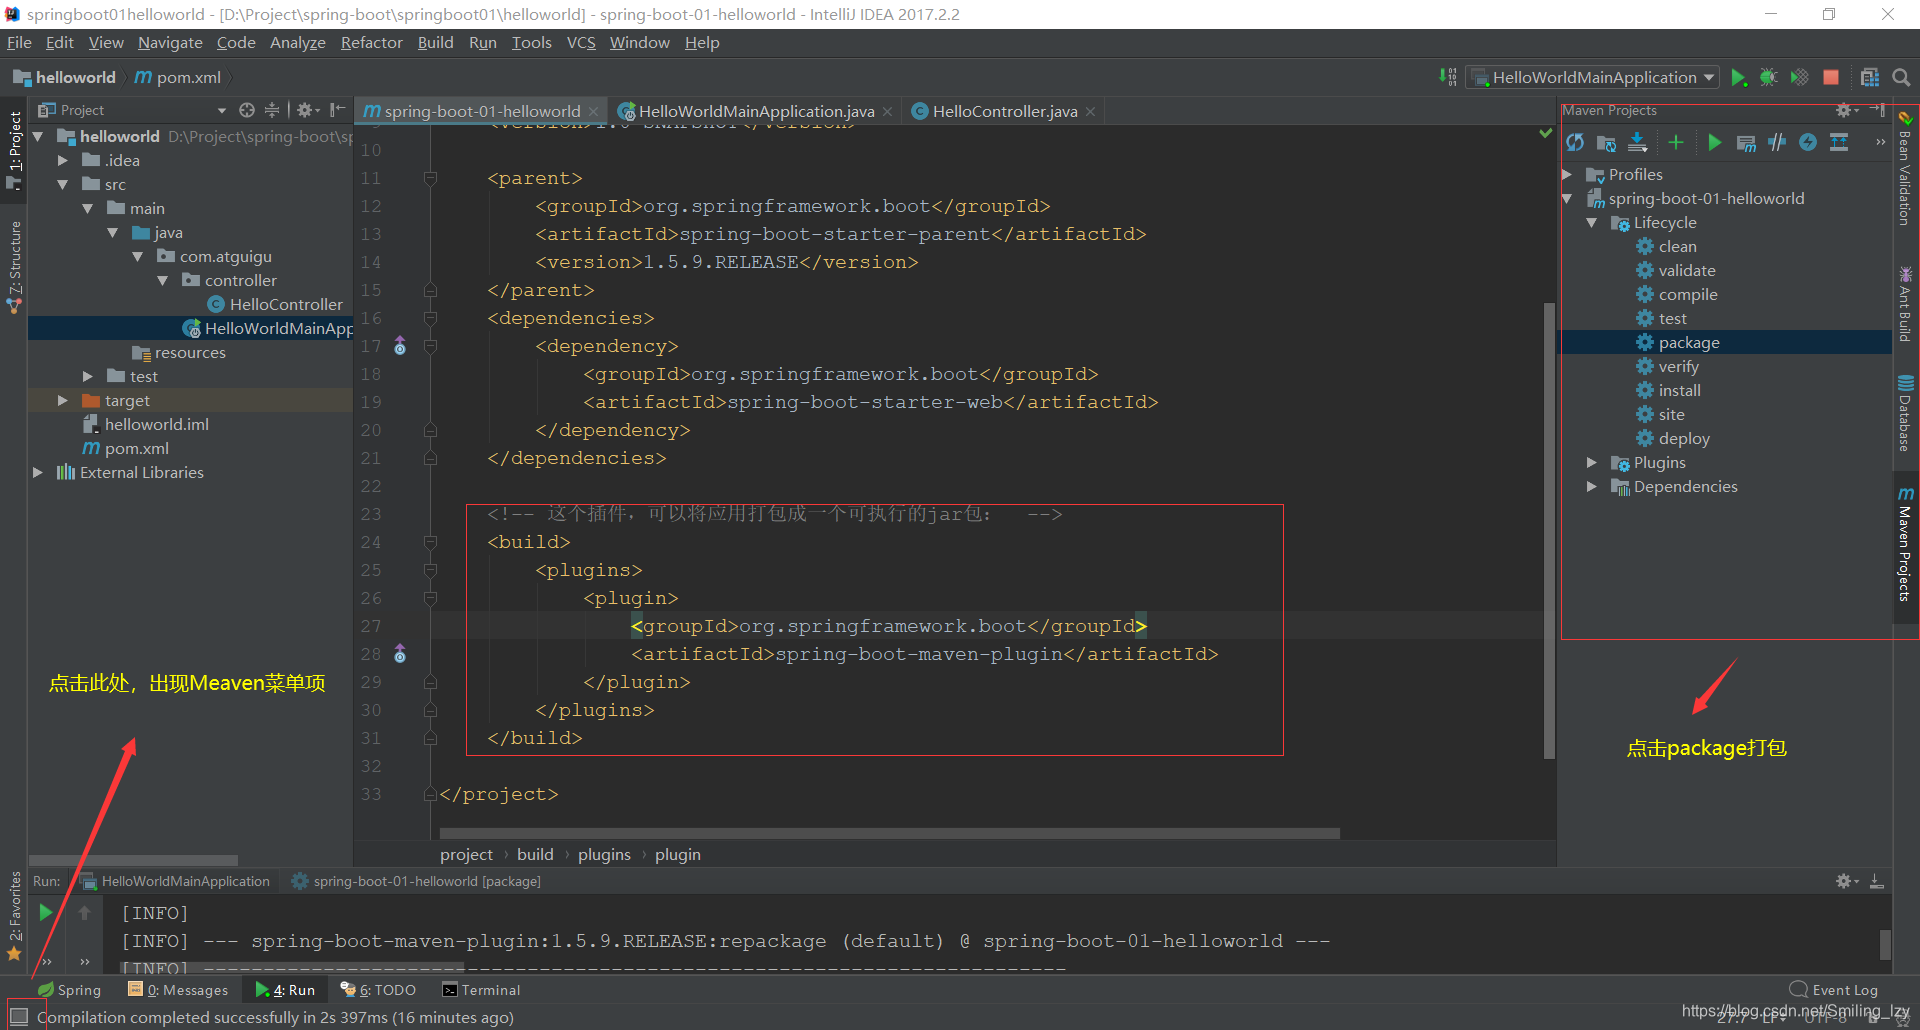Rerun with green play icon in Run panel
Screen dimensions: 1920x1030
point(45,912)
